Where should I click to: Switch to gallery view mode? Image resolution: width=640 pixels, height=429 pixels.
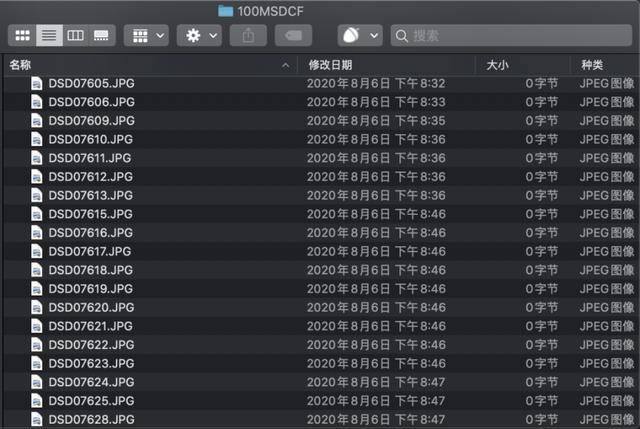pyautogui.click(x=101, y=36)
